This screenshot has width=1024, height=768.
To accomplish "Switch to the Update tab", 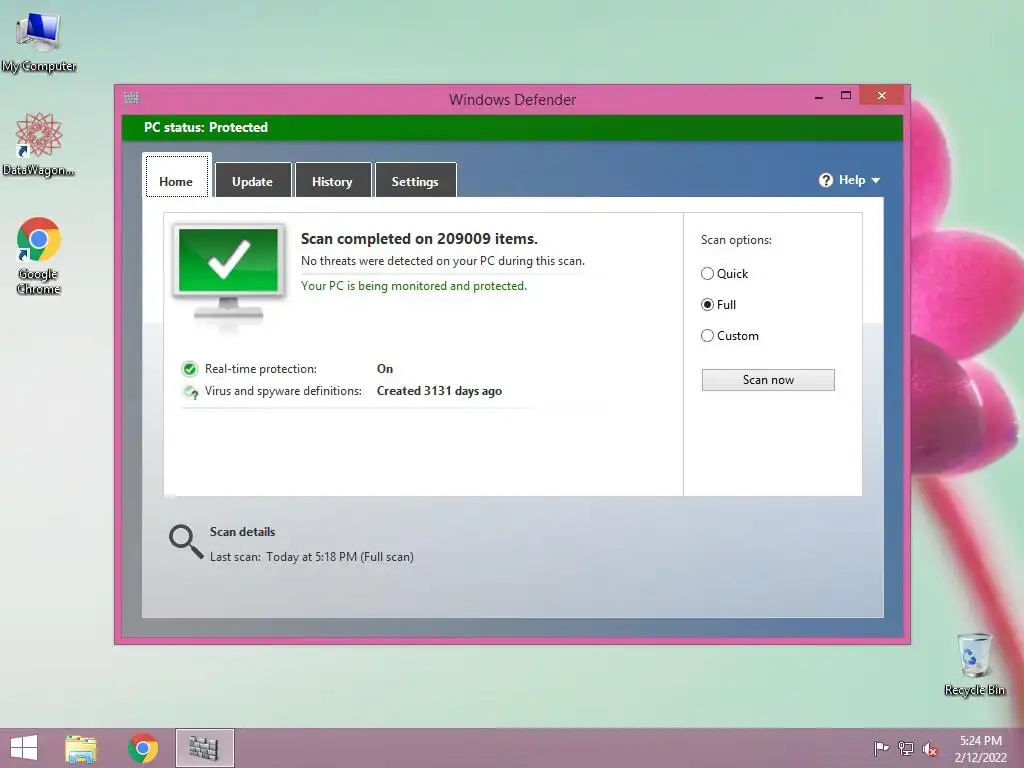I will click(x=252, y=180).
